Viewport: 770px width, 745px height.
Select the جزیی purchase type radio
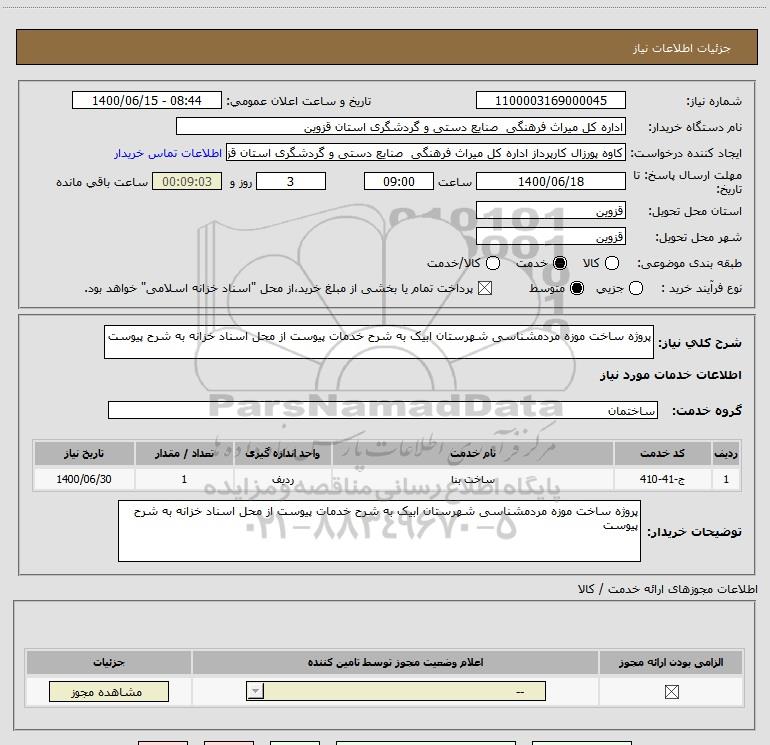tap(635, 288)
